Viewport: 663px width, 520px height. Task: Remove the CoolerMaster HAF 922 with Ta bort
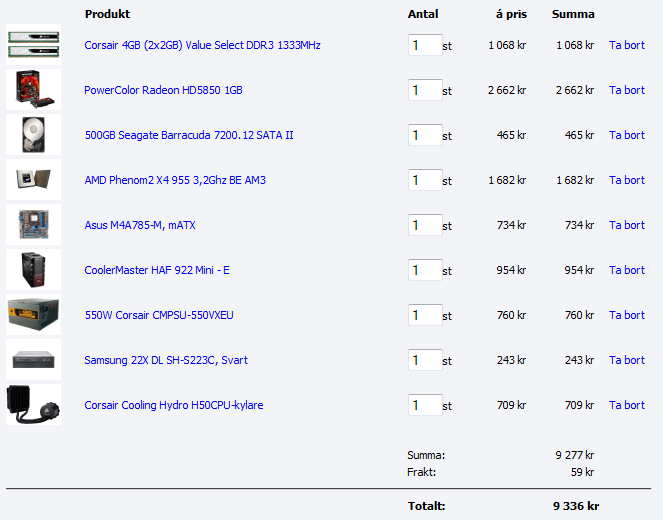coord(627,270)
